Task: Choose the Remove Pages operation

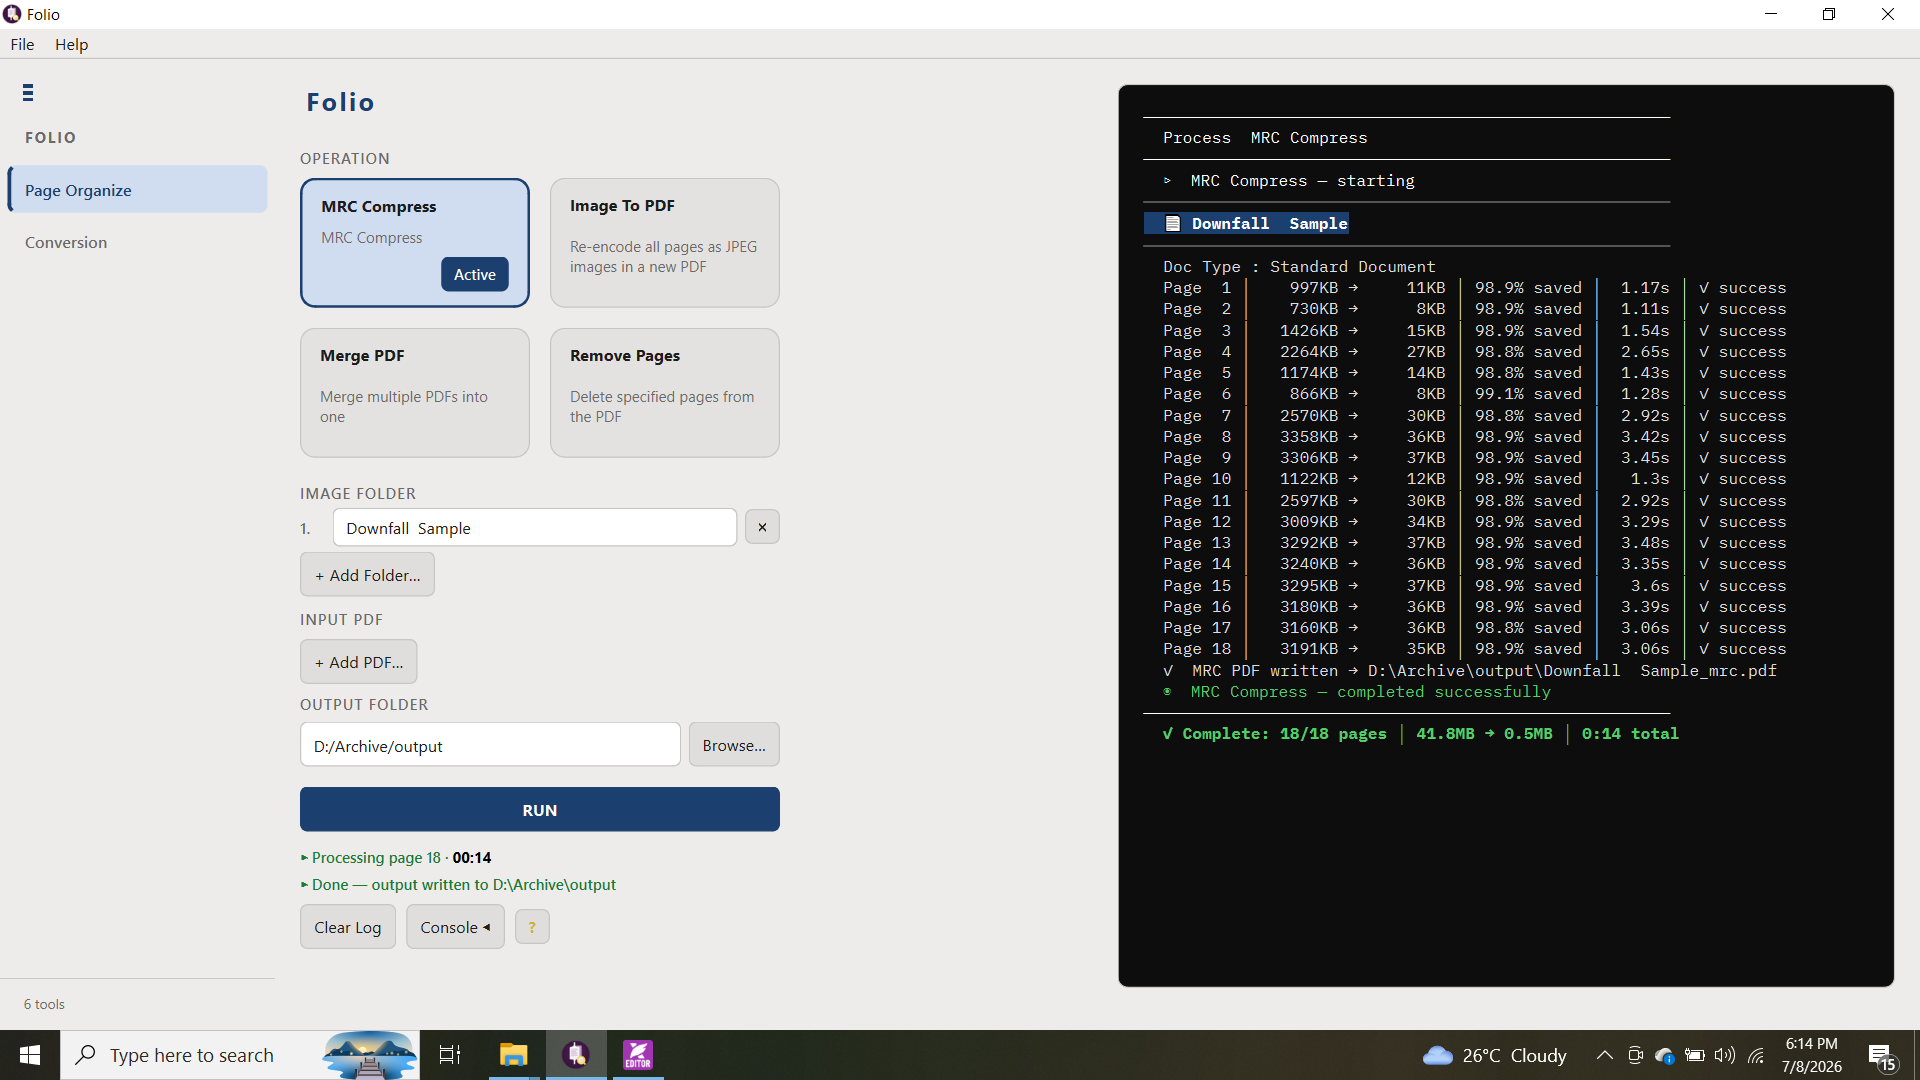Action: click(x=665, y=393)
